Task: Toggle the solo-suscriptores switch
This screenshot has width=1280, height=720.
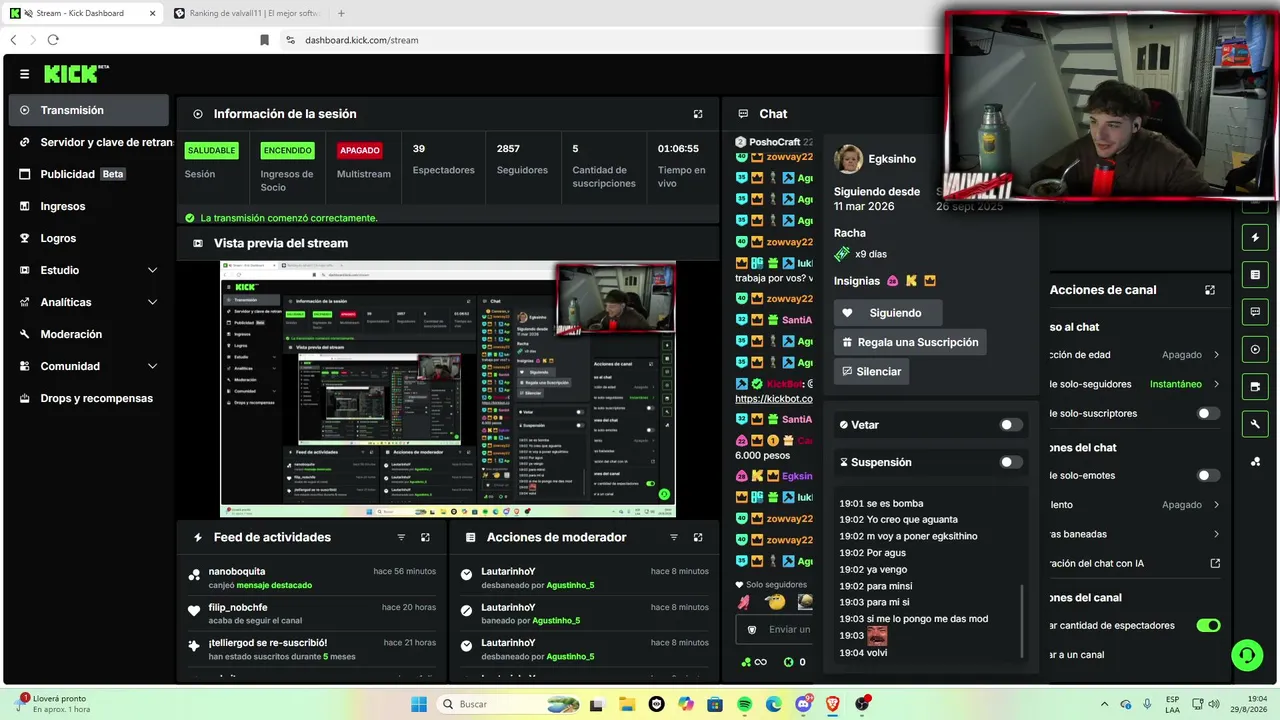Action: point(1208,413)
